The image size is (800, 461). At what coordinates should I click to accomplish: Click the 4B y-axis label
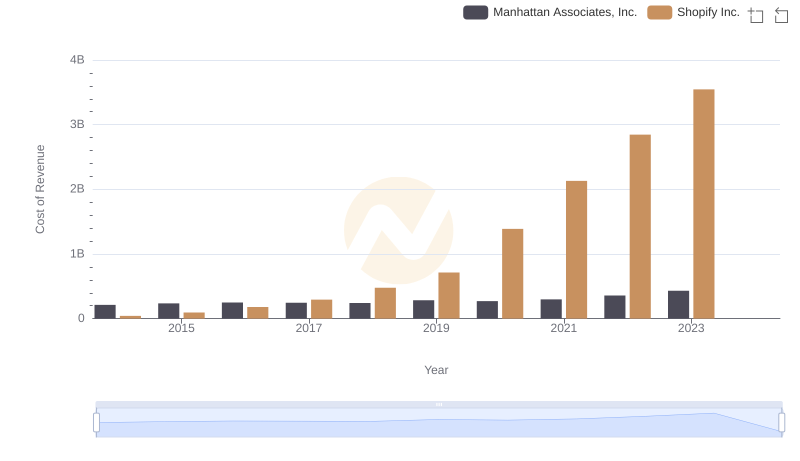point(77,60)
